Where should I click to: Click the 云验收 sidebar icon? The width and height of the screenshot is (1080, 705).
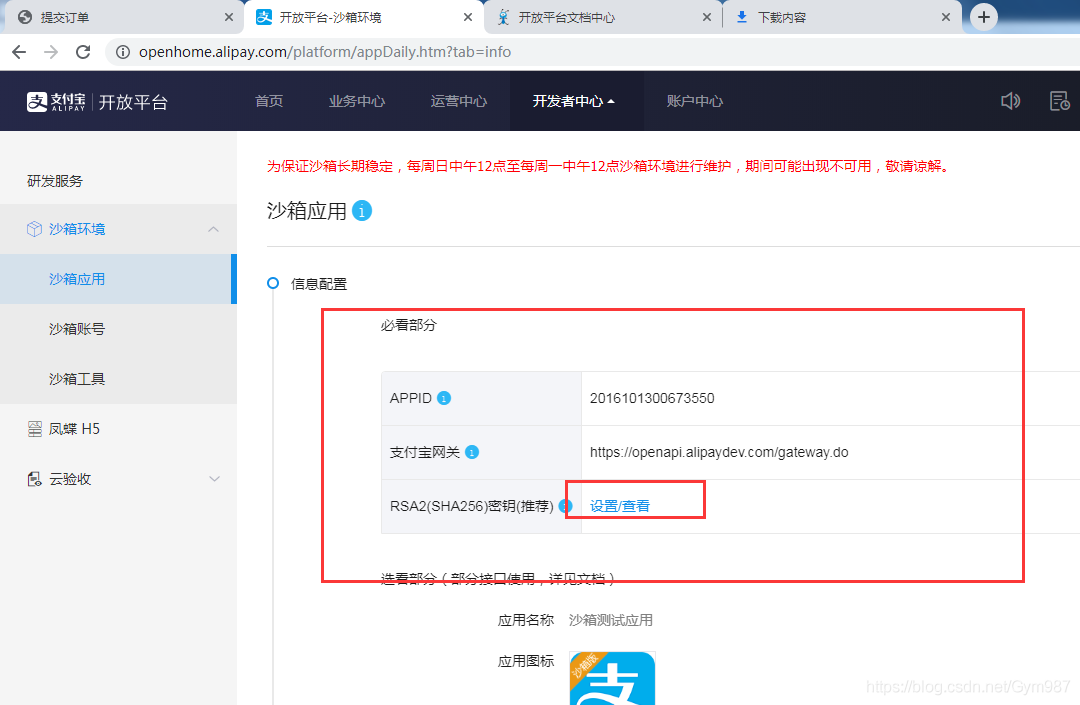[x=34, y=479]
